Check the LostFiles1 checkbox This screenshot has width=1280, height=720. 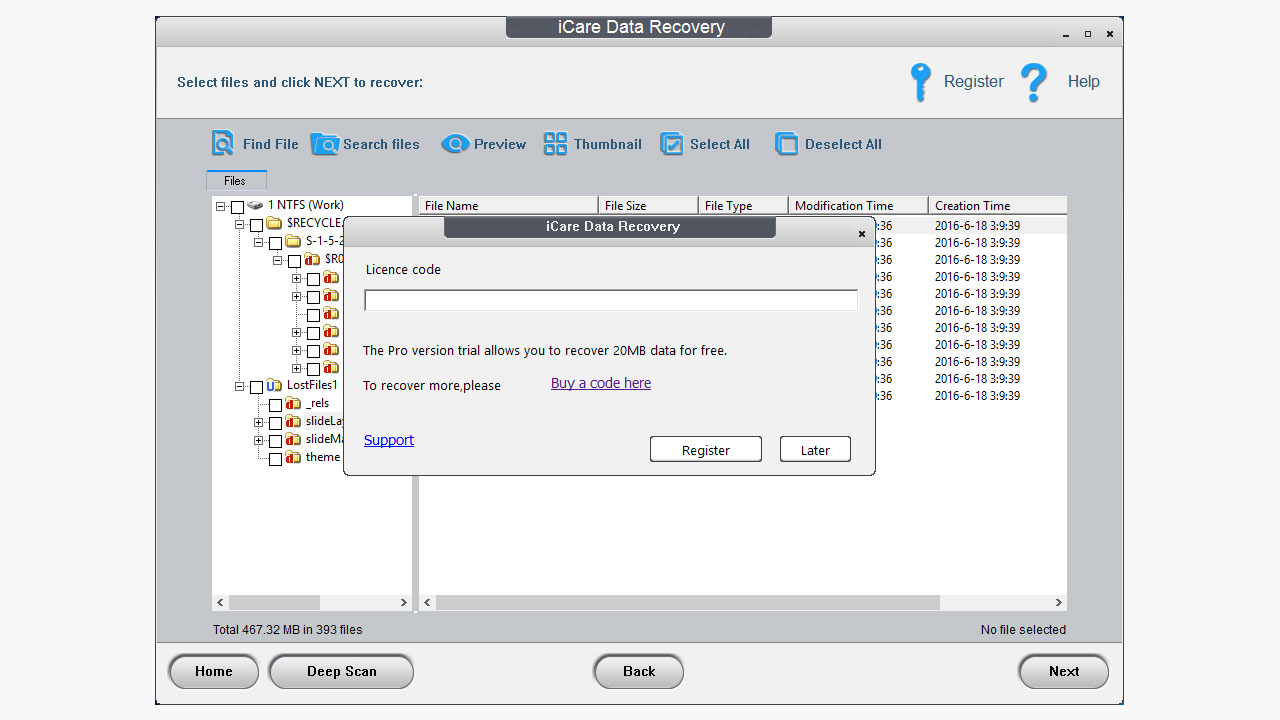coord(256,387)
